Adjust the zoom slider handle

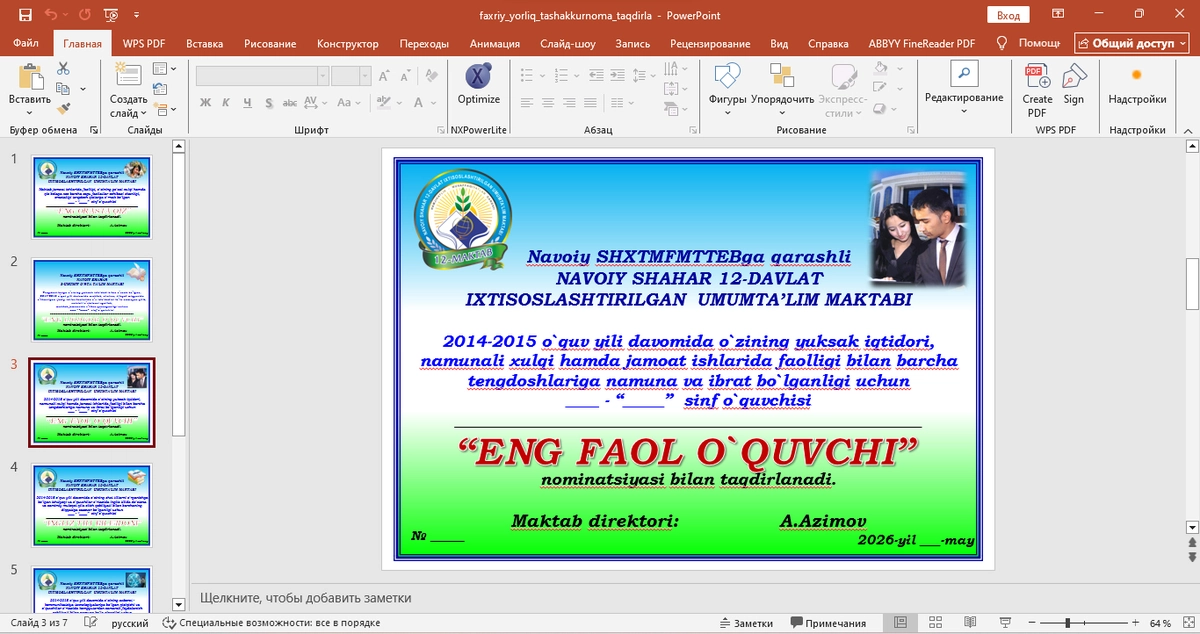point(1067,623)
